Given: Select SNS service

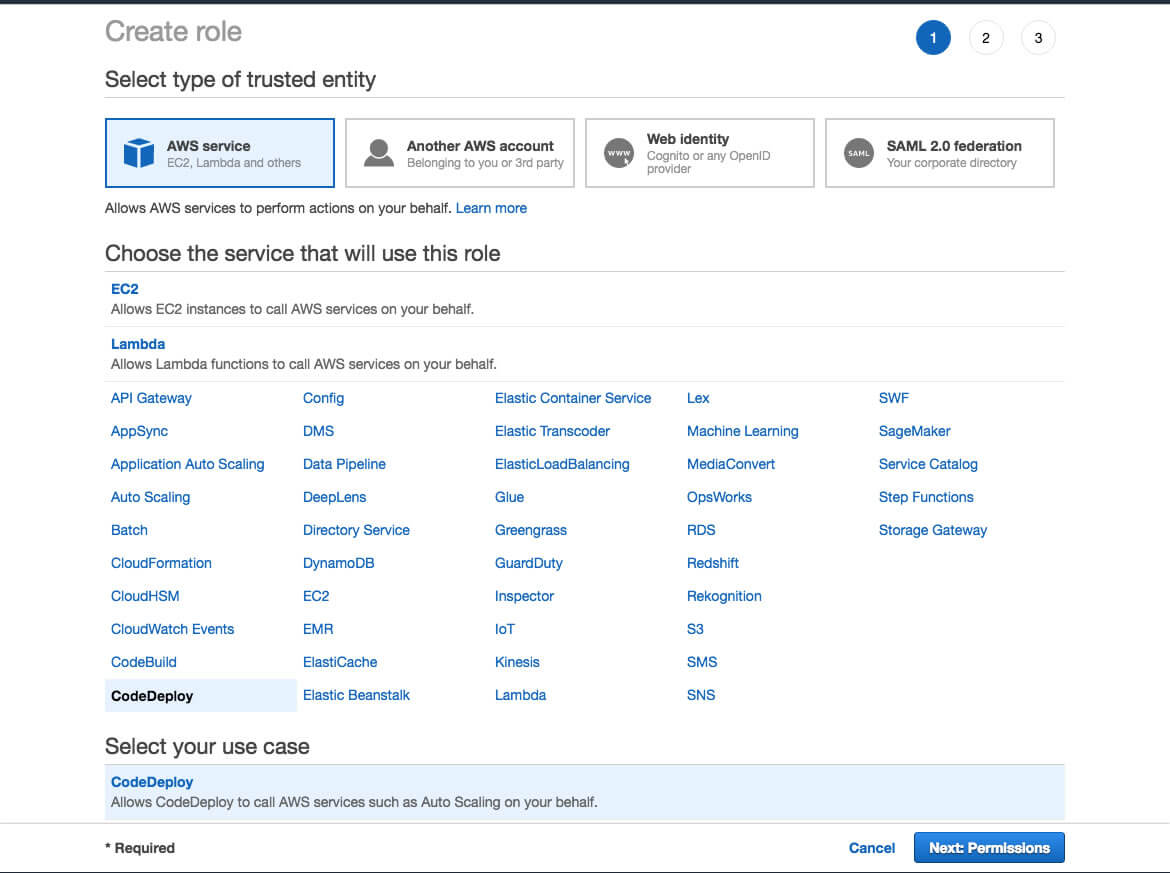Looking at the screenshot, I should coord(701,695).
